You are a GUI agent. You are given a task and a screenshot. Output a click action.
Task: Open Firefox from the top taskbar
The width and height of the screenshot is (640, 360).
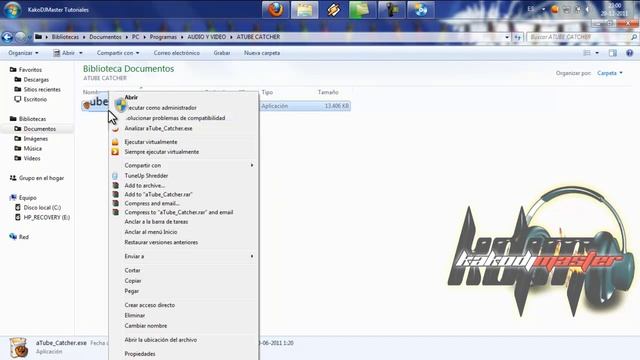276,10
